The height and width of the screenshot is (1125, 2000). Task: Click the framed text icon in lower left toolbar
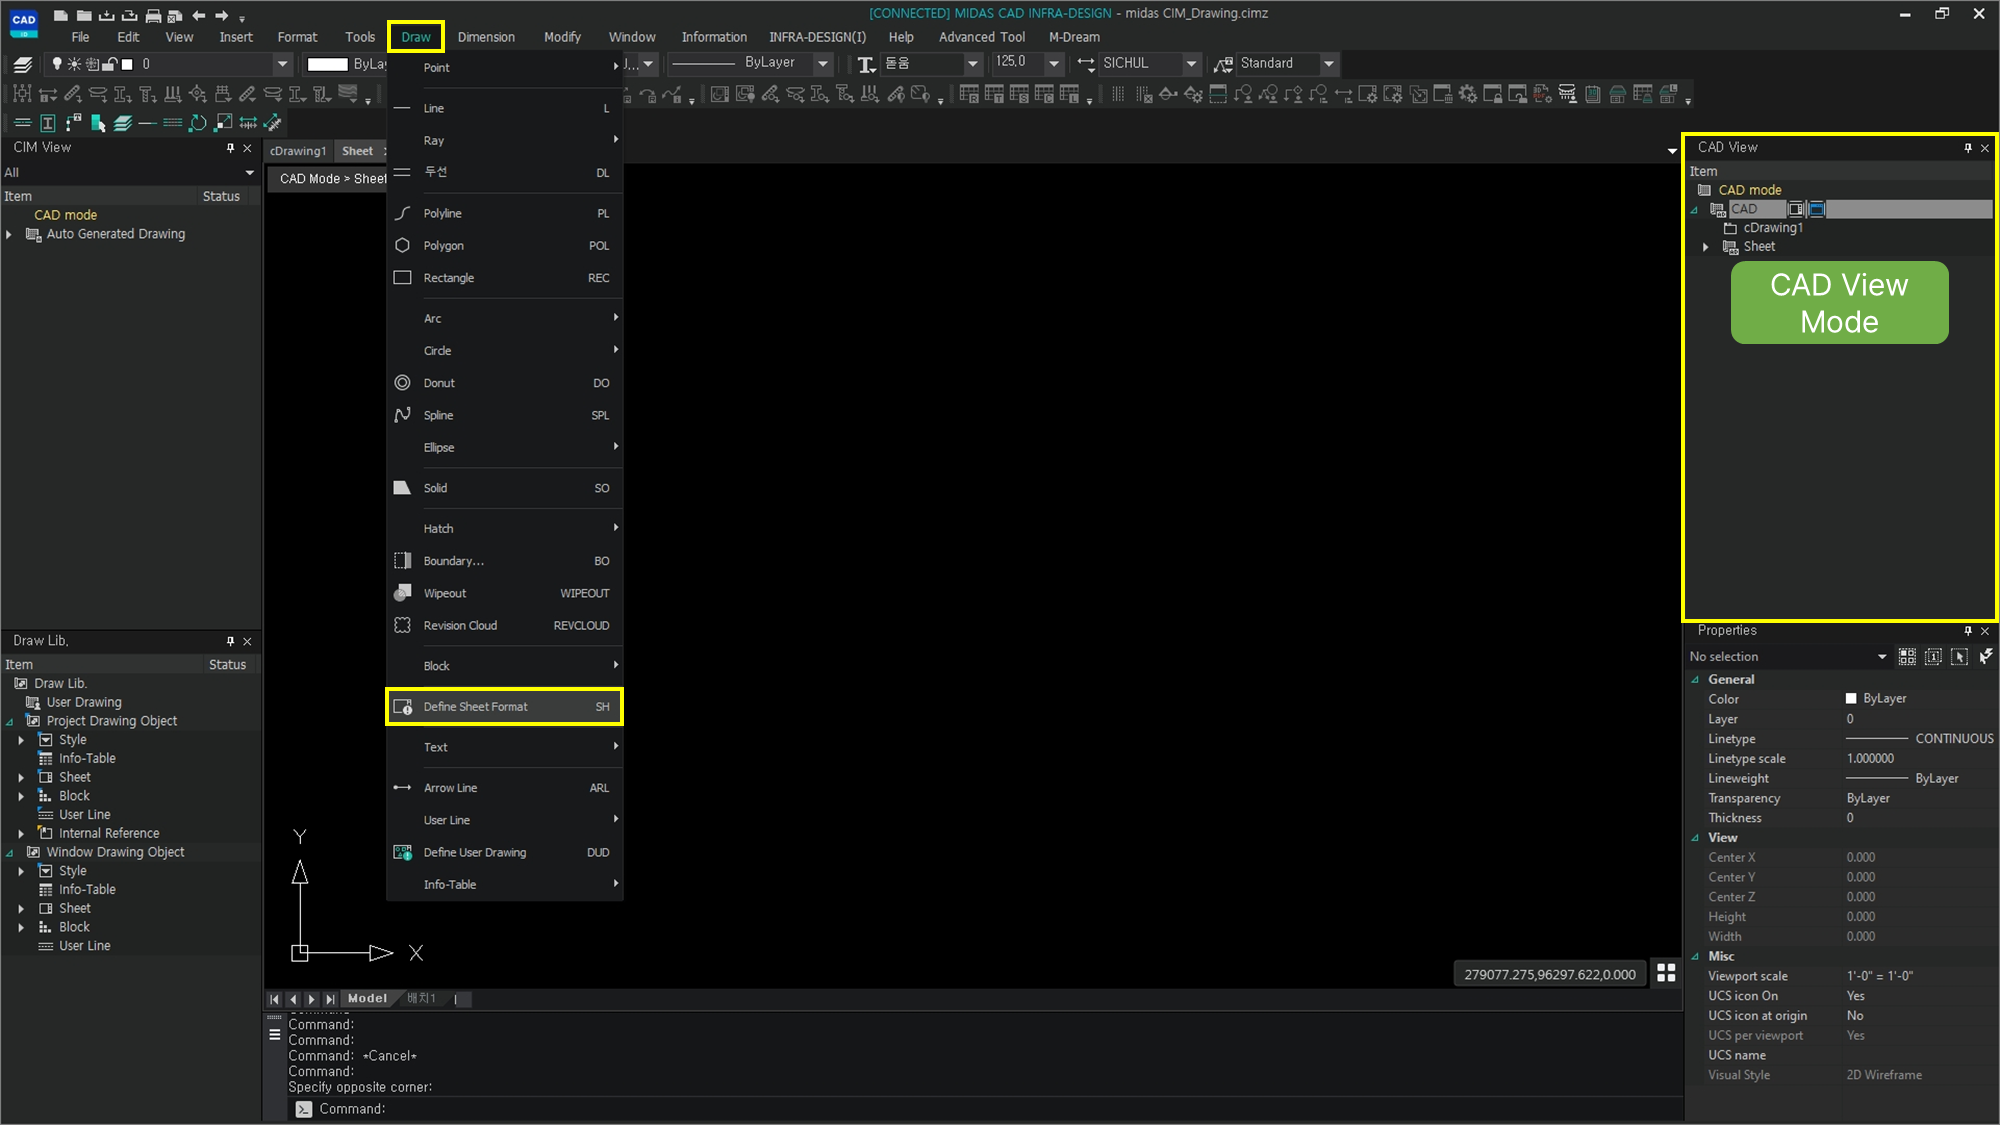pos(47,123)
